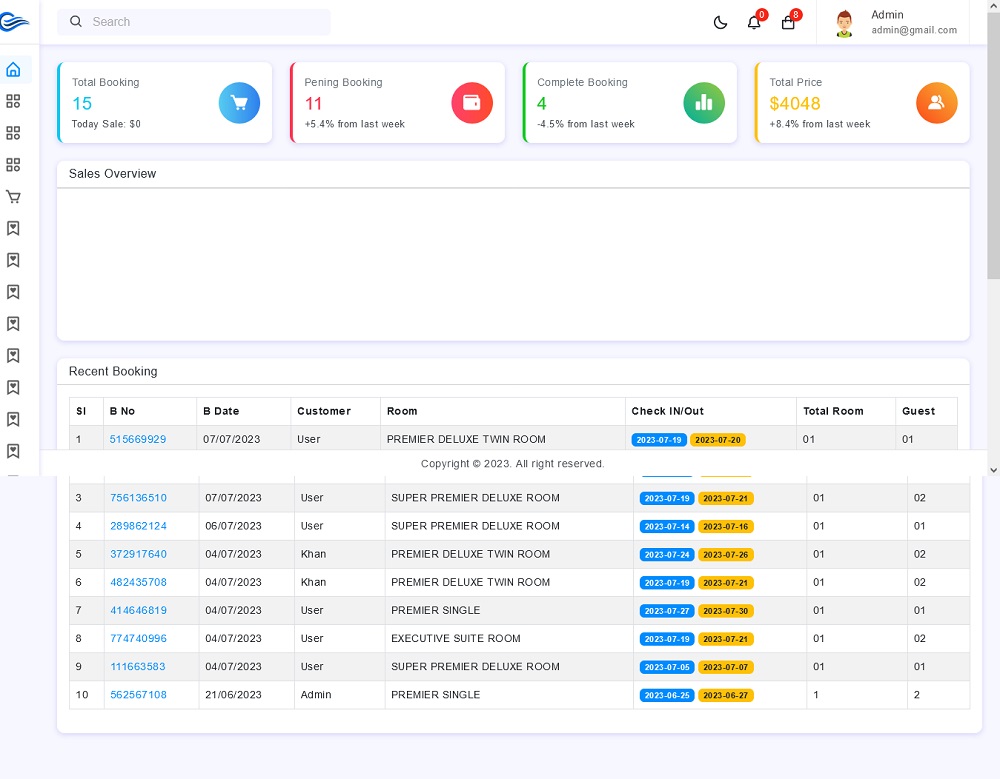
Task: Click the Check IN/Out column header
Action: coord(667,411)
